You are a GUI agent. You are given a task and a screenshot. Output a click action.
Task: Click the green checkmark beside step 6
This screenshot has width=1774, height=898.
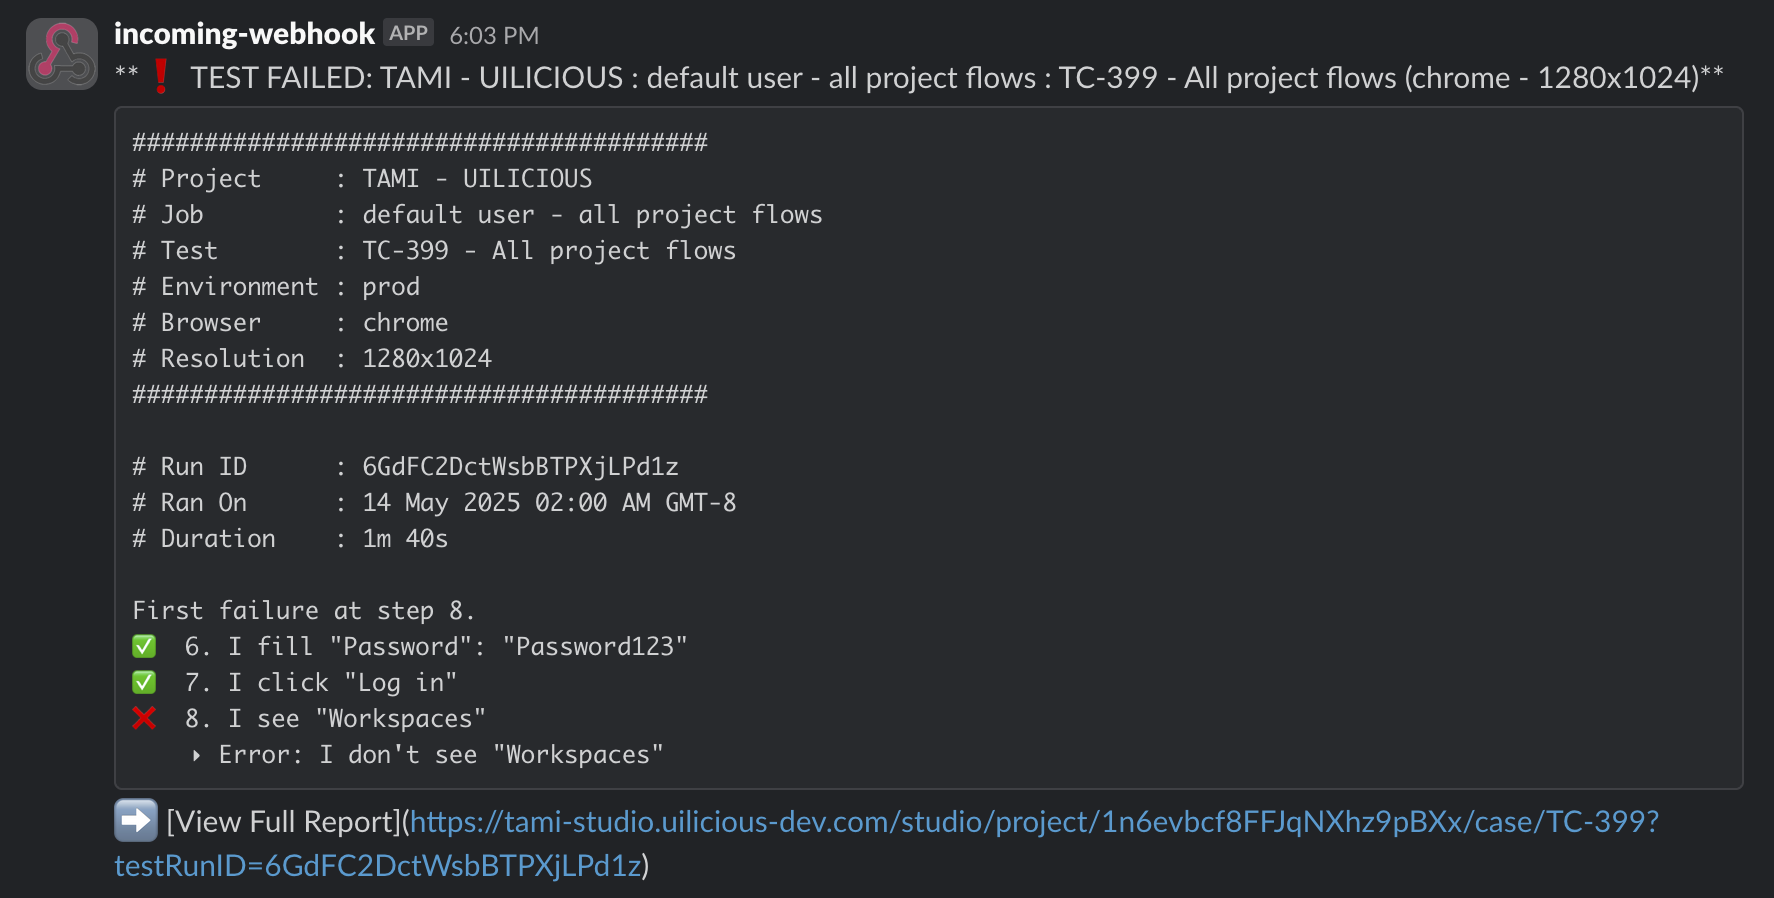144,647
